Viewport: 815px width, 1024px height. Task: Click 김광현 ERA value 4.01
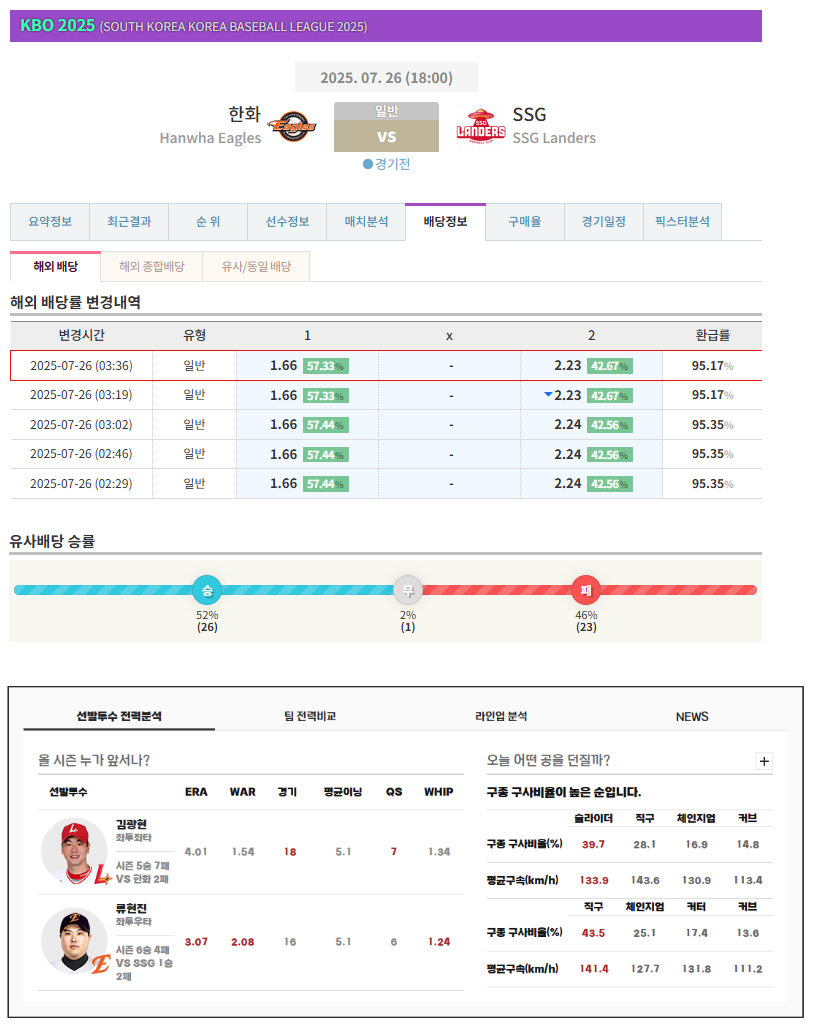(x=196, y=852)
